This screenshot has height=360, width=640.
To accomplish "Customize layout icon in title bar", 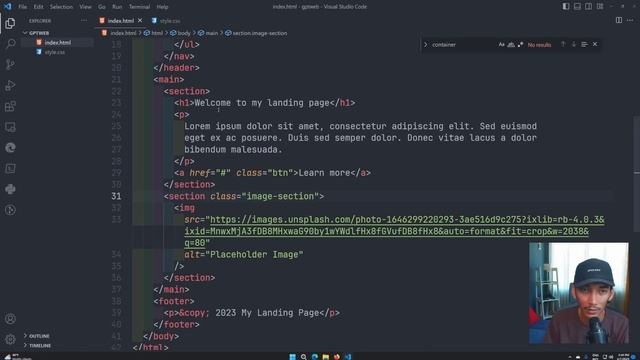I will click(x=600, y=7).
